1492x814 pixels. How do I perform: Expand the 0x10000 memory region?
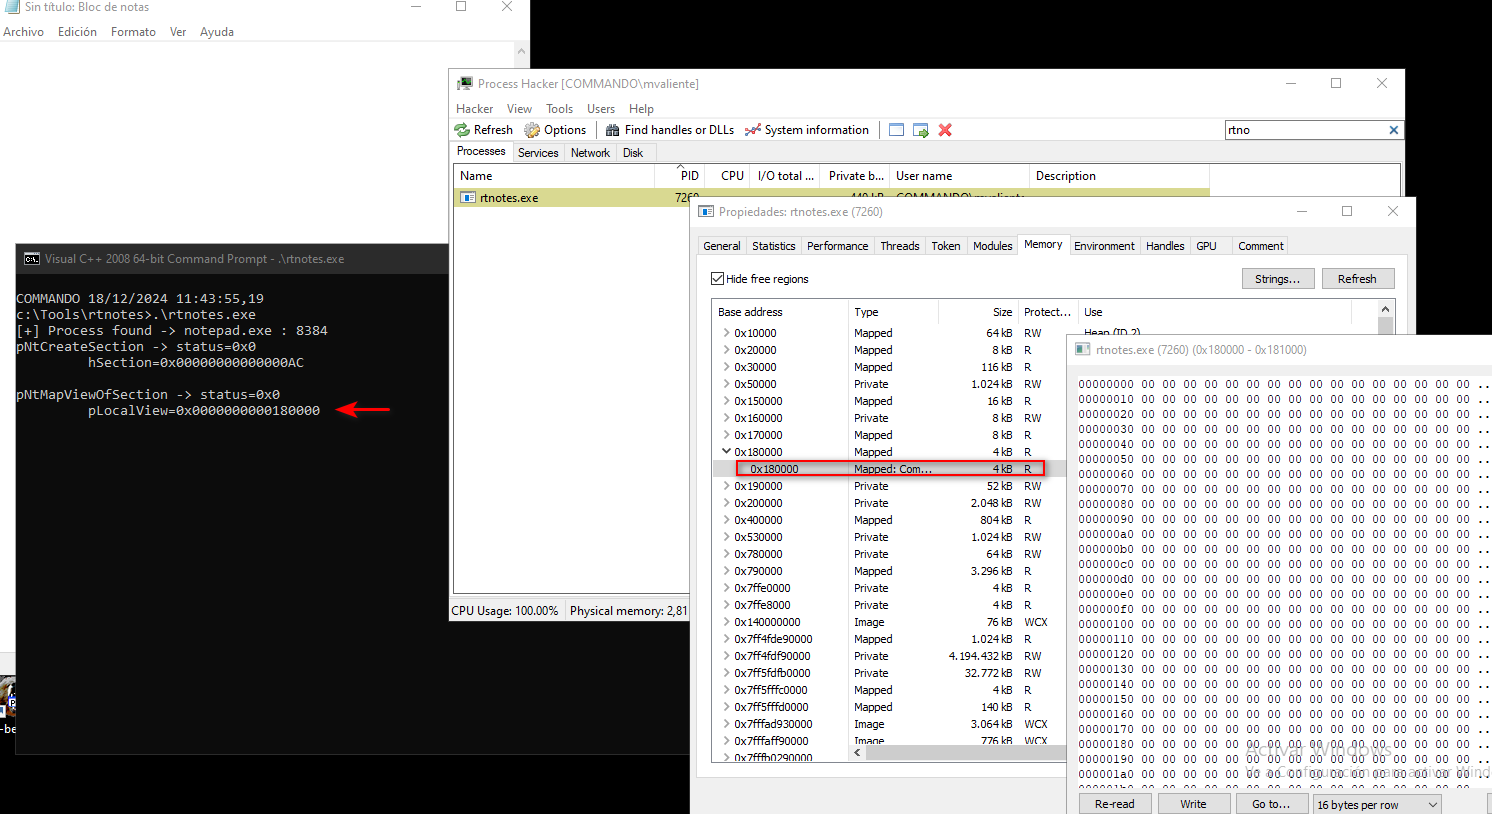[726, 333]
